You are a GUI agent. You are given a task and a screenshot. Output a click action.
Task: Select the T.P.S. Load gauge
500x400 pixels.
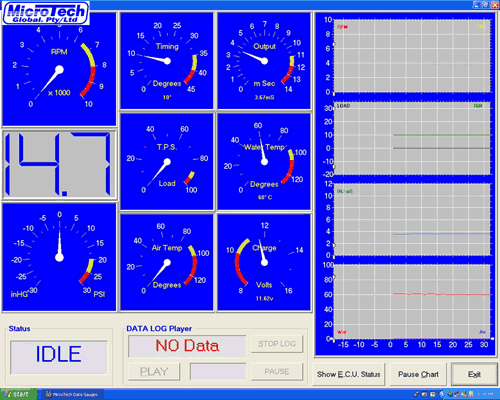[x=167, y=162]
